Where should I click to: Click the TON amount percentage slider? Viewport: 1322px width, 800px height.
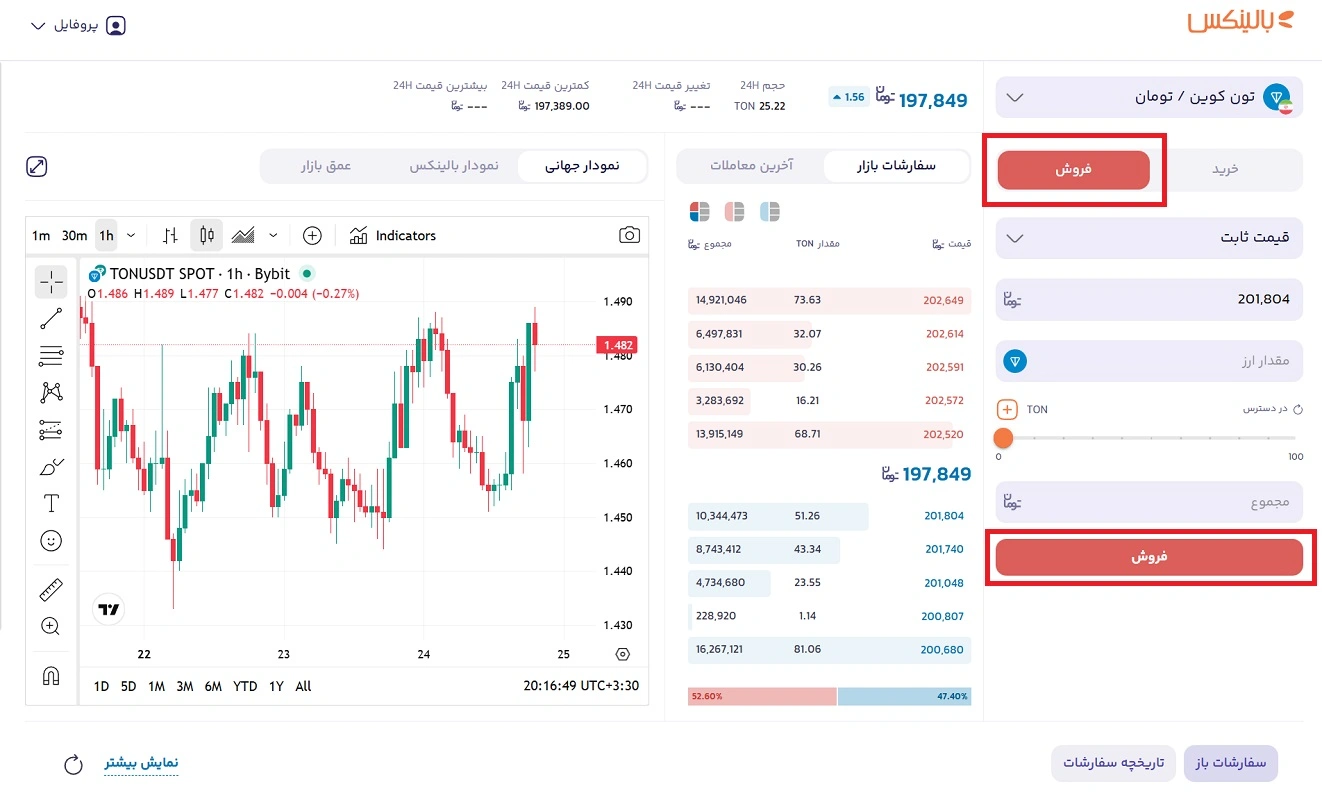pos(1004,438)
